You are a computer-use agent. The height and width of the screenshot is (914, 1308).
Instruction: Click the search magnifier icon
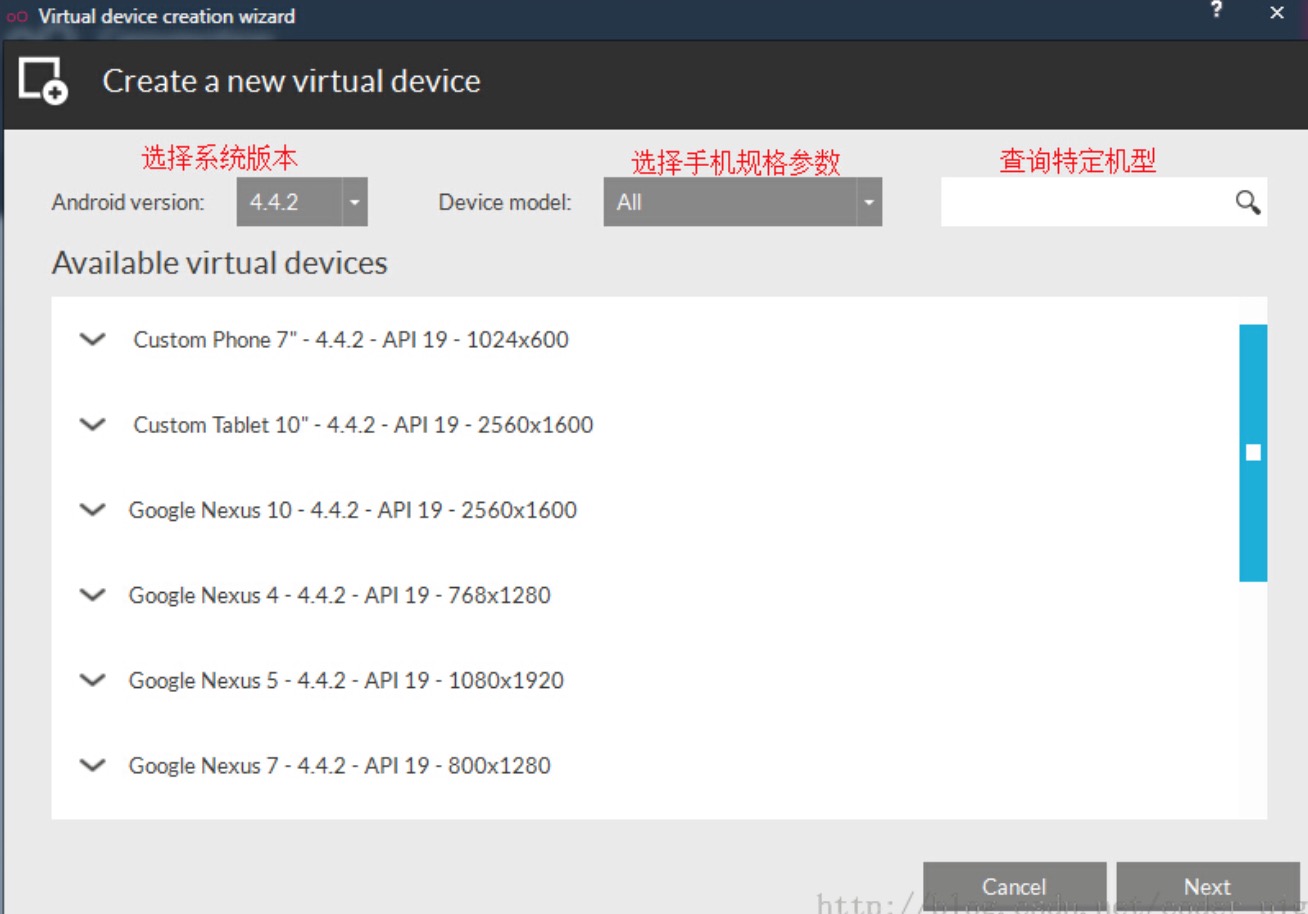coord(1247,203)
